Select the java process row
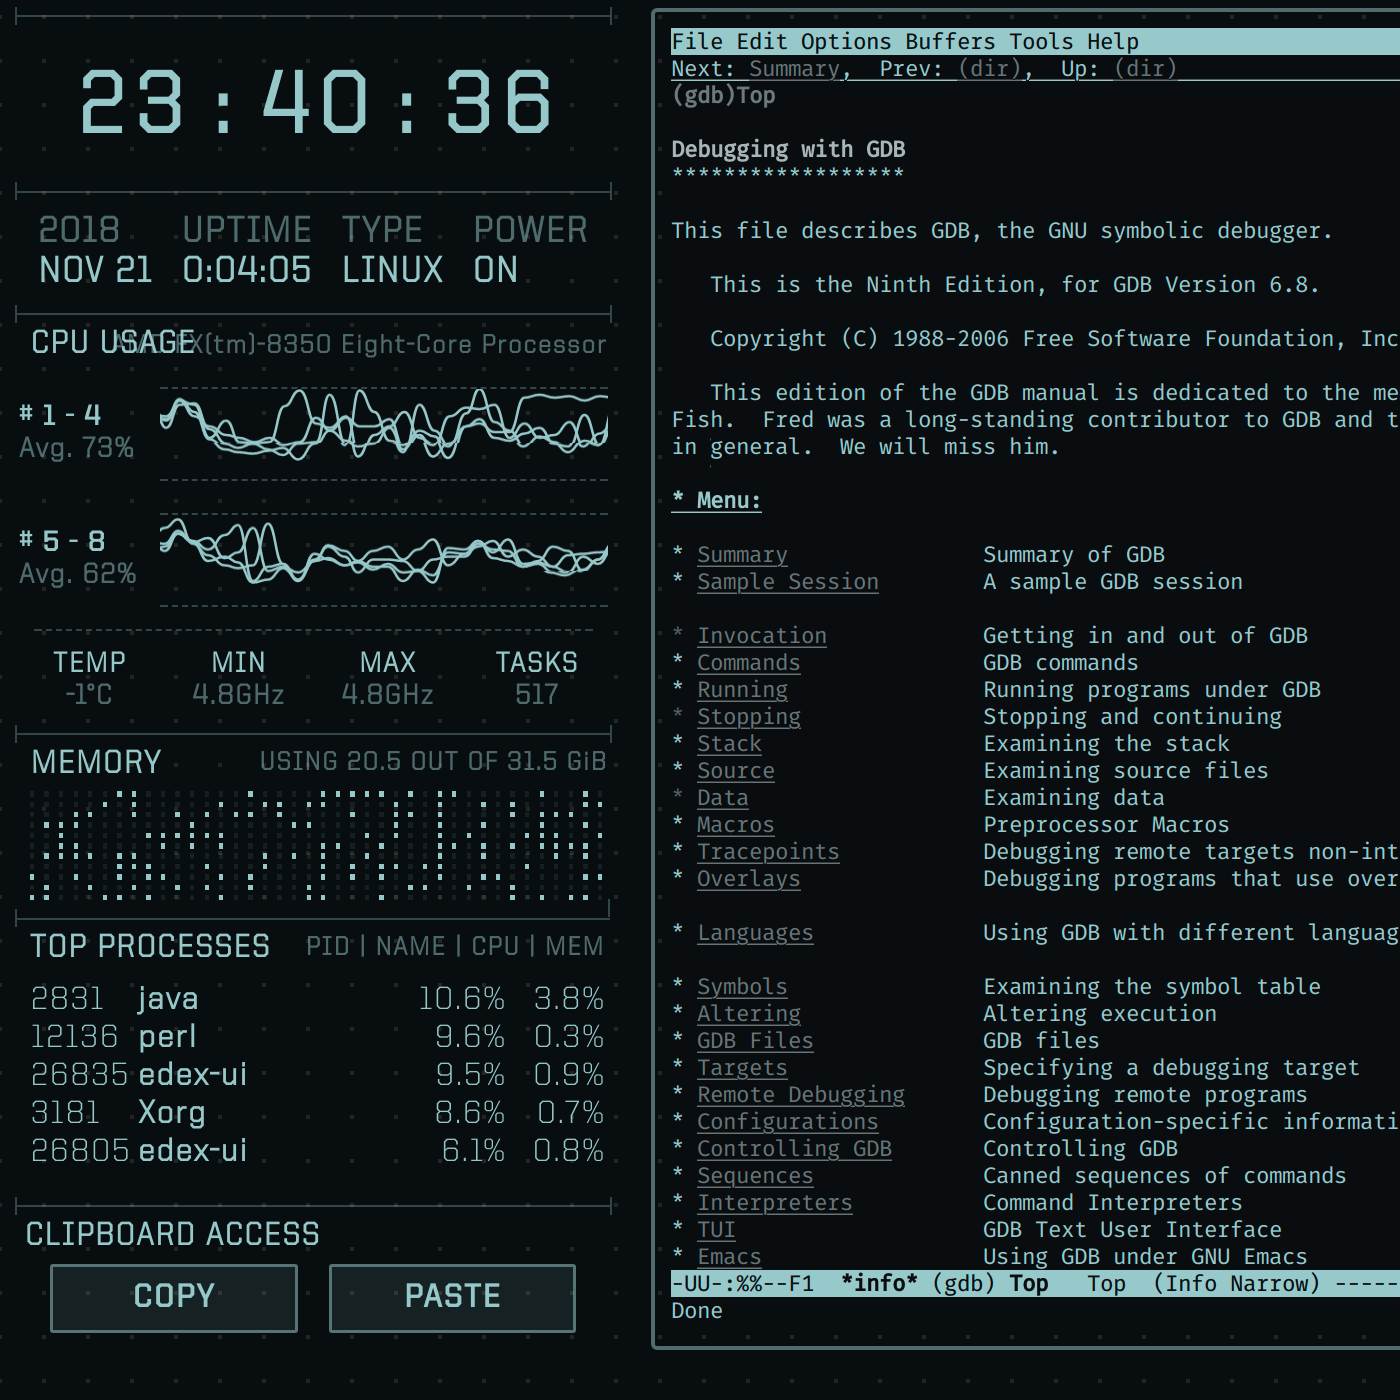Viewport: 1400px width, 1400px height. pyautogui.click(x=316, y=999)
